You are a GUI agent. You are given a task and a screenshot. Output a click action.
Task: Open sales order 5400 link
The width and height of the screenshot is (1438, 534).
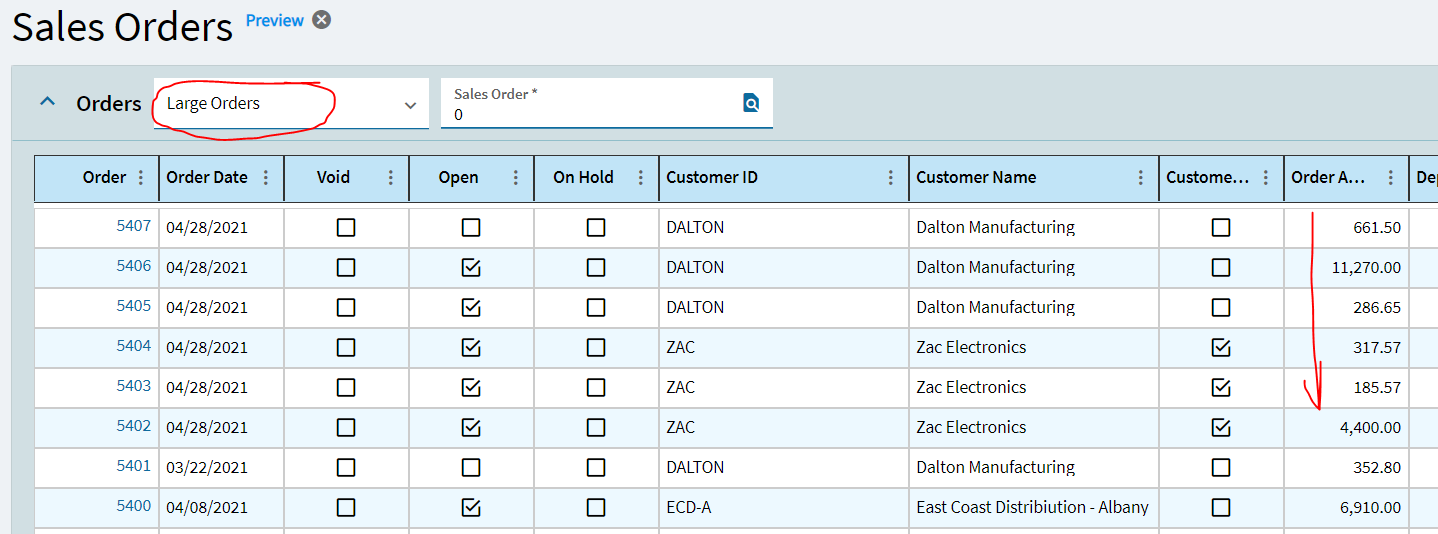click(x=133, y=506)
